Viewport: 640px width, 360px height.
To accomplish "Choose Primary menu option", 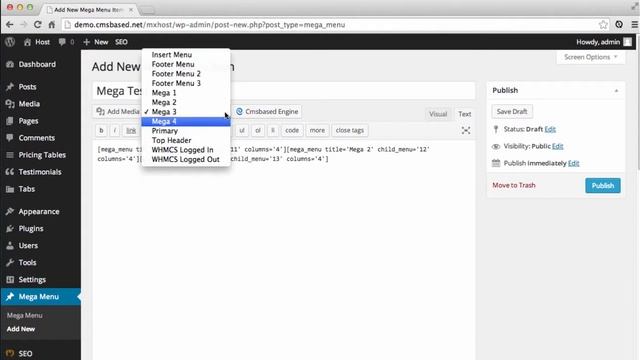I will pyautogui.click(x=186, y=131).
